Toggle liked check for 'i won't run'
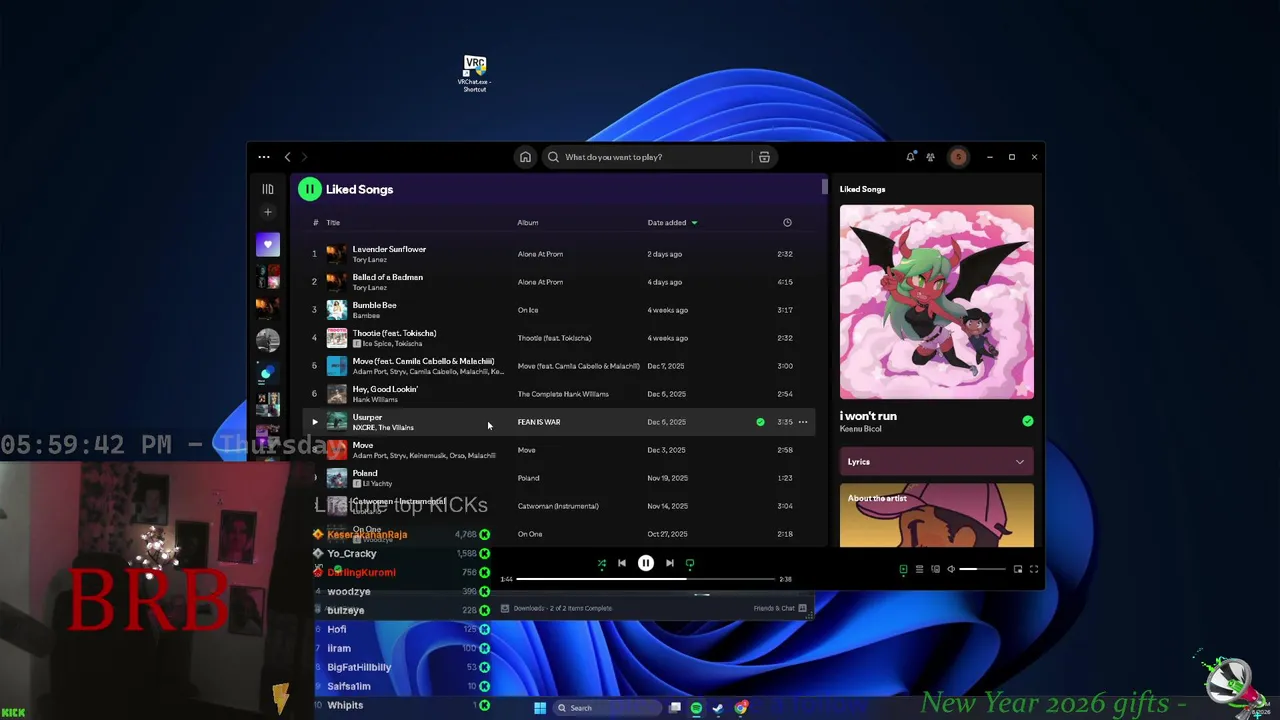 click(1027, 421)
